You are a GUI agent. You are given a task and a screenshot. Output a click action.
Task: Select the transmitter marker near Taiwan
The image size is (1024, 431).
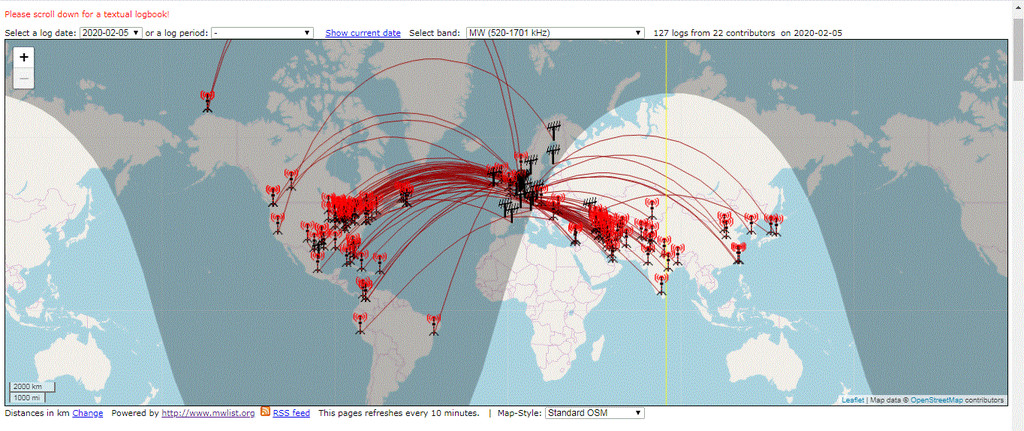click(x=739, y=251)
